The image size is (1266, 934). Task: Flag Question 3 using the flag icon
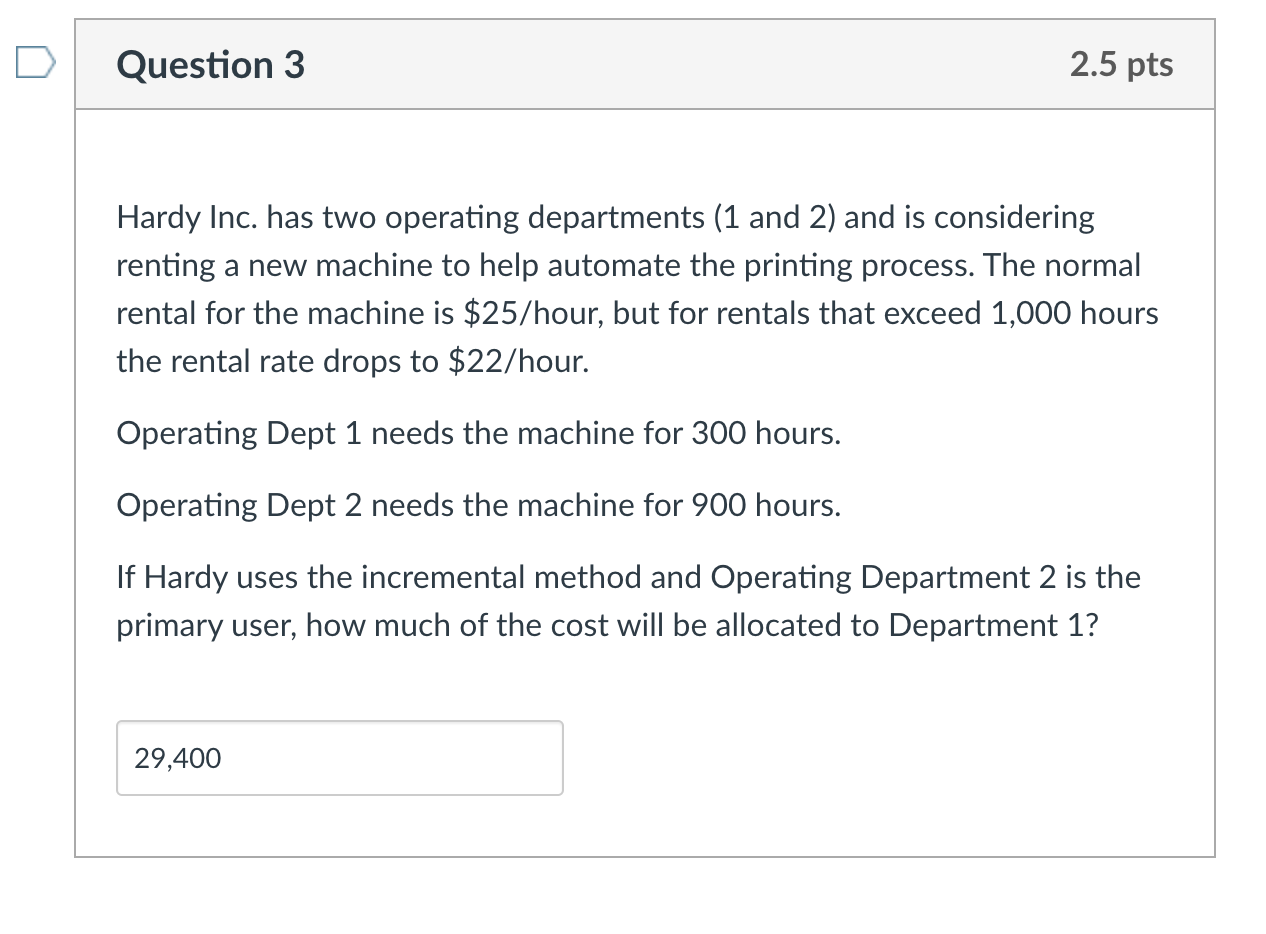coord(33,64)
